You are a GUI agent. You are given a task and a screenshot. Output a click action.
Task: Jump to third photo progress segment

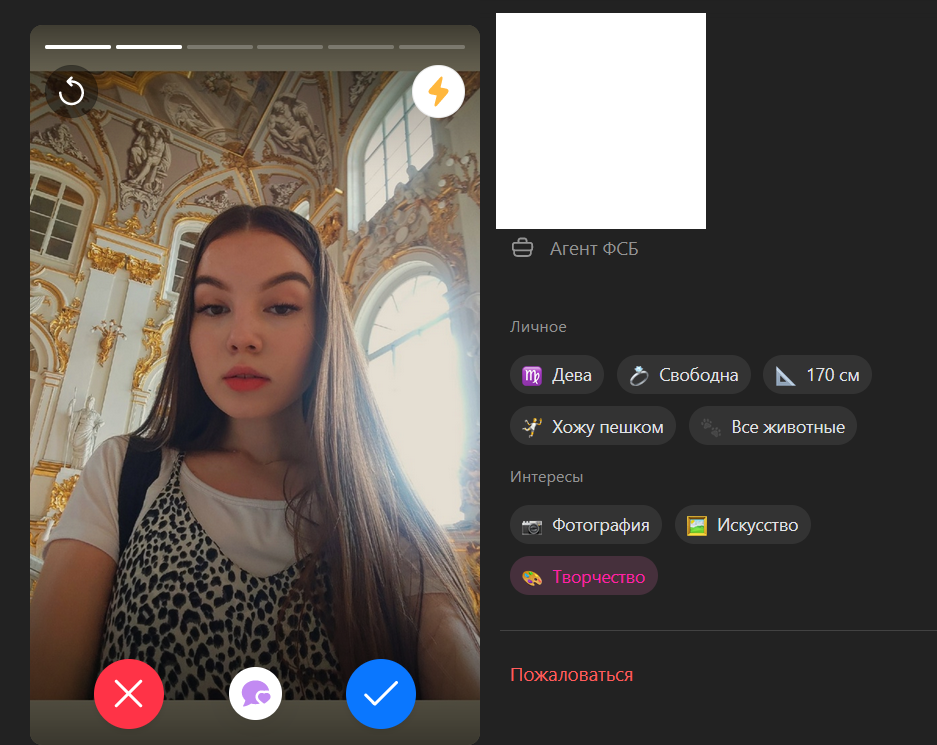pos(219,47)
